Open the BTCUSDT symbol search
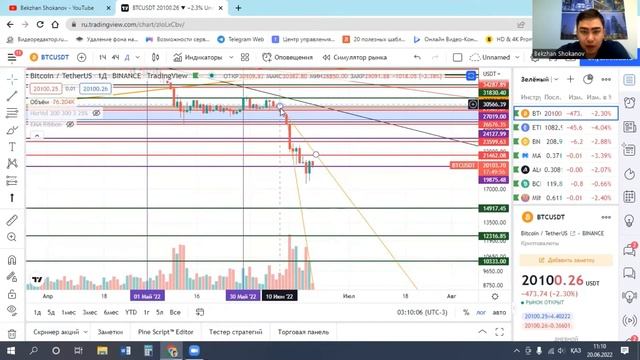640x360 pixels. [50, 58]
